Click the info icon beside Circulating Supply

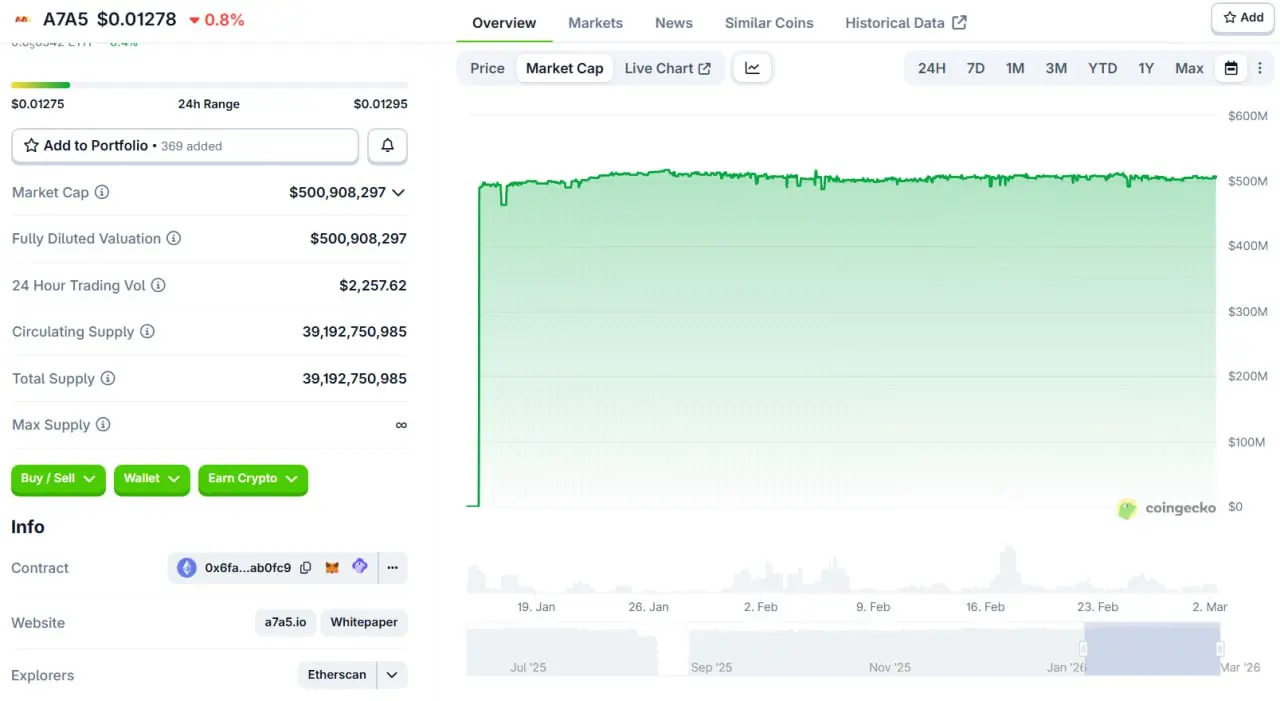point(147,331)
